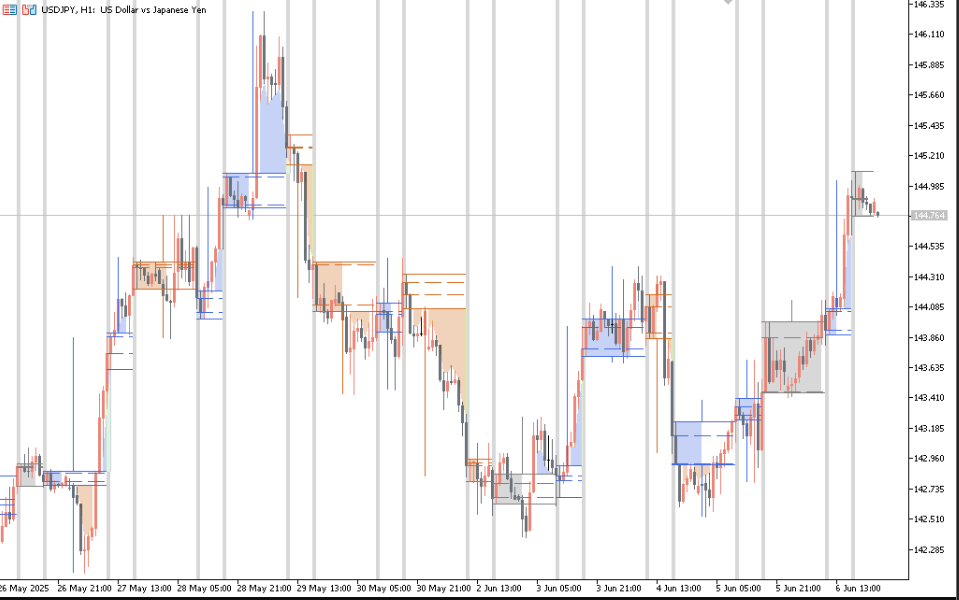Screen dimensions: 959x600
Task: Select the 3 Jun 05:00 time label
Action: [560, 588]
